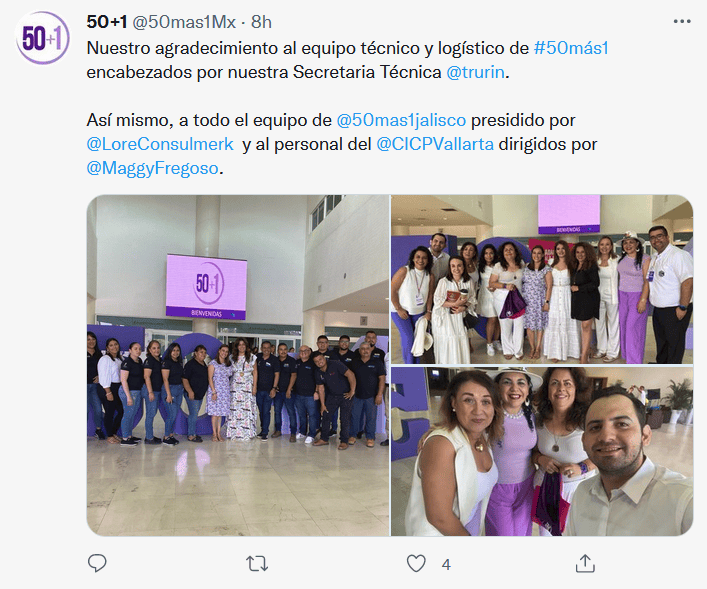Click the reply speech bubble icon

97,563
